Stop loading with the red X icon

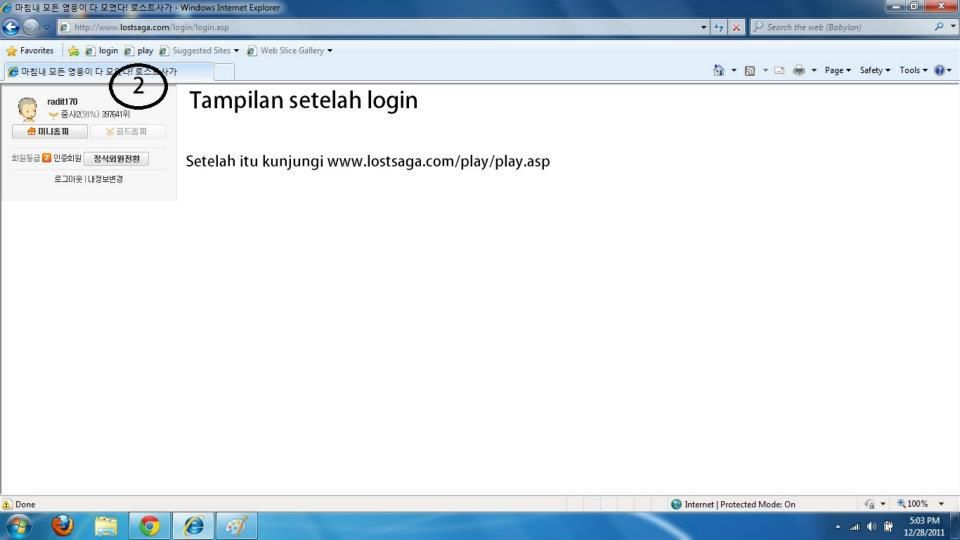click(736, 27)
